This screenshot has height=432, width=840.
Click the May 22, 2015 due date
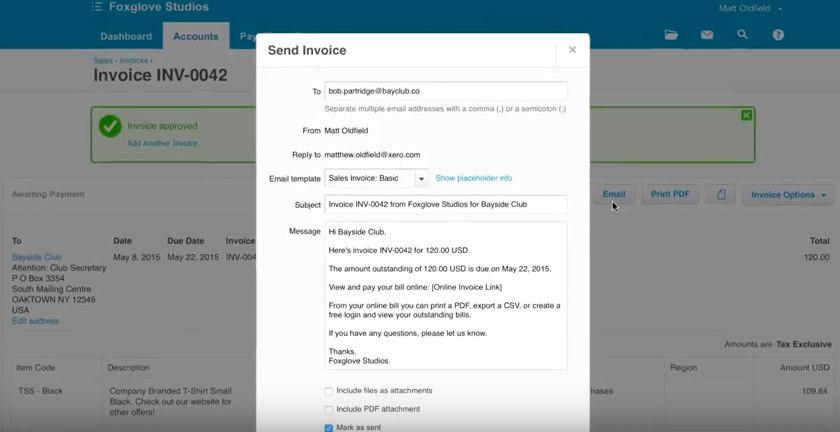coord(193,257)
